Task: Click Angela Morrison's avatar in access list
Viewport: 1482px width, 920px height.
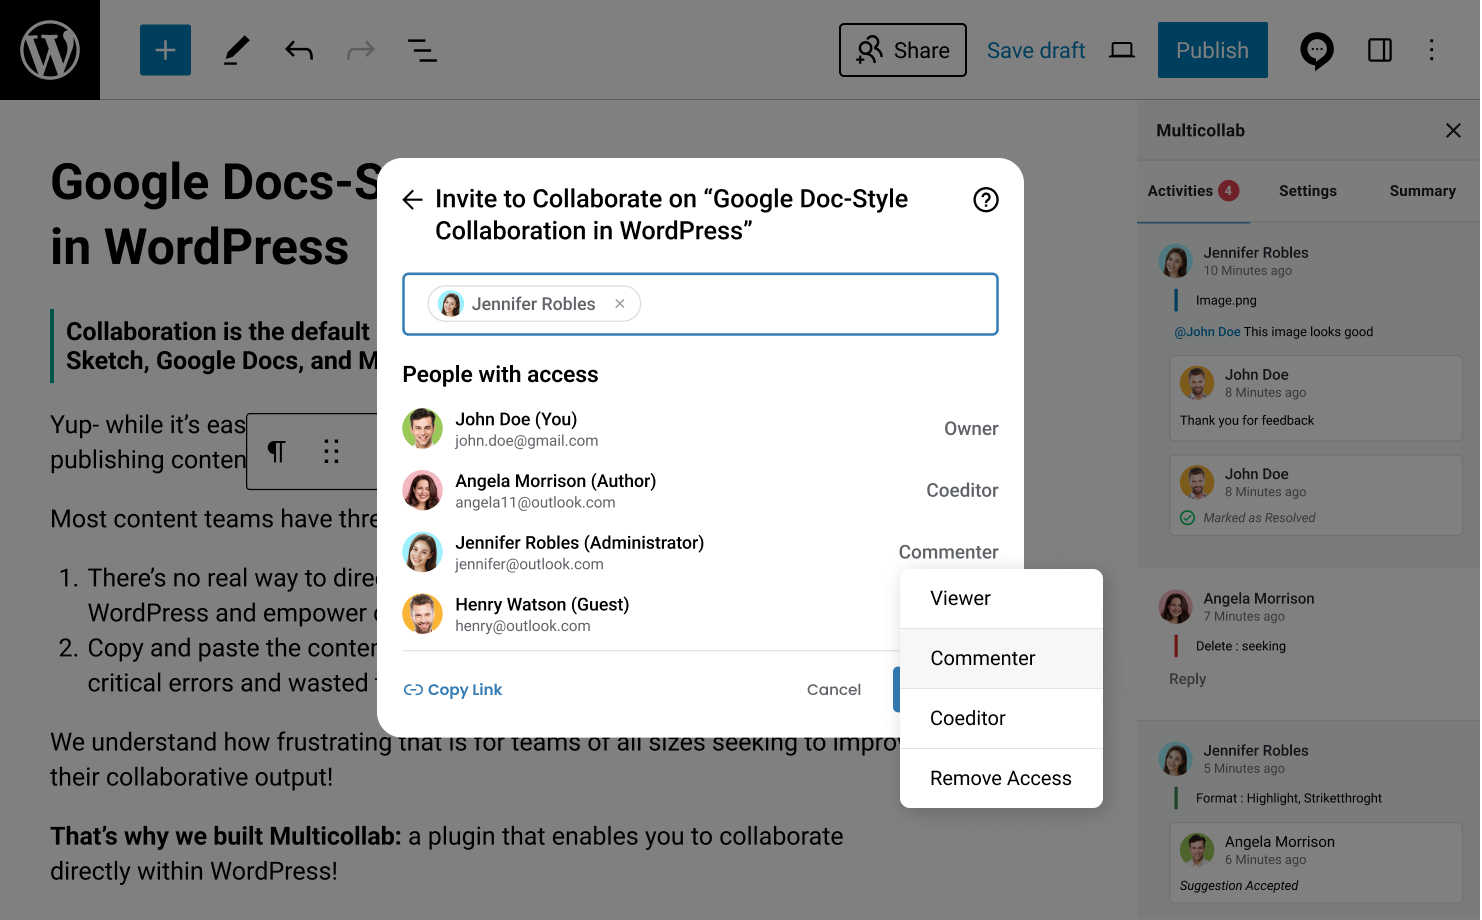Action: [x=422, y=491]
